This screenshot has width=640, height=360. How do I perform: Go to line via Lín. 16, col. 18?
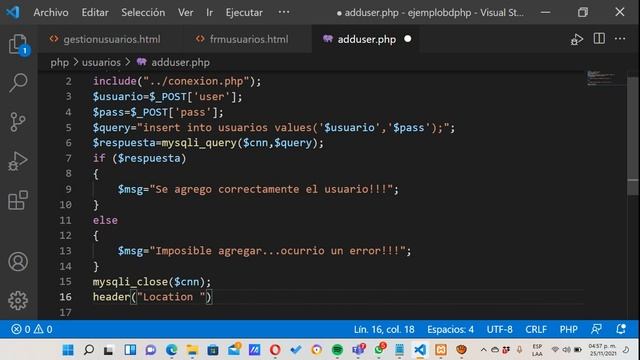pos(384,329)
